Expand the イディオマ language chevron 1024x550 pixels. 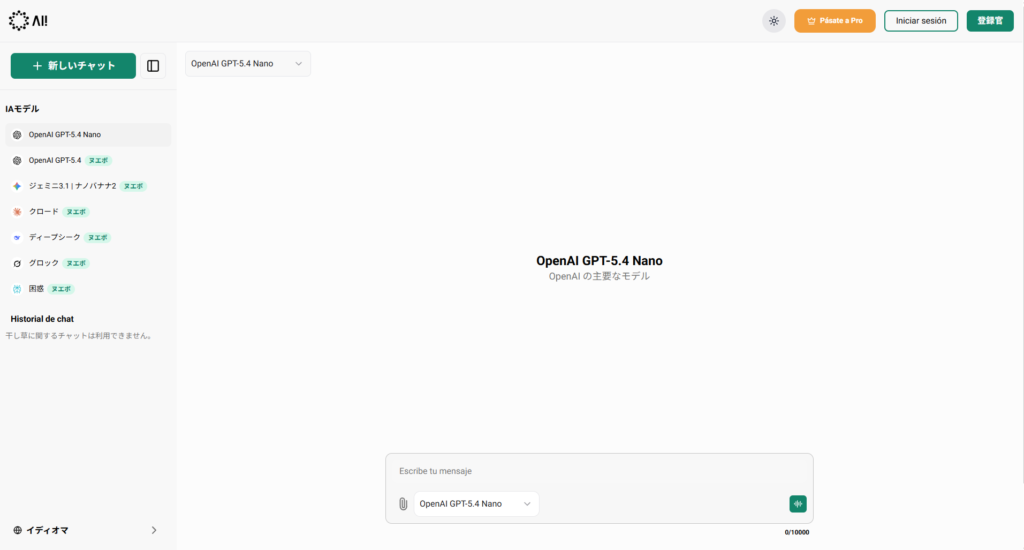154,530
